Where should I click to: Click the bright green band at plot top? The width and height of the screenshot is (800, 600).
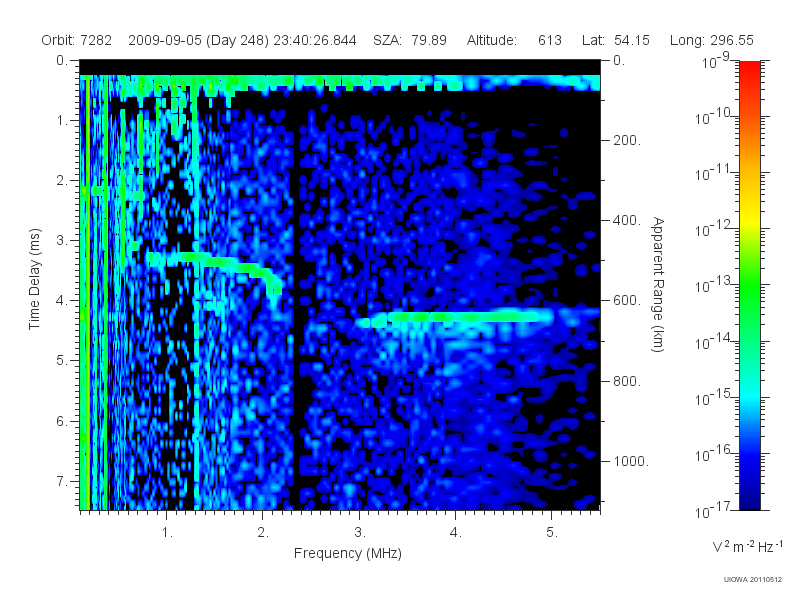point(339,83)
